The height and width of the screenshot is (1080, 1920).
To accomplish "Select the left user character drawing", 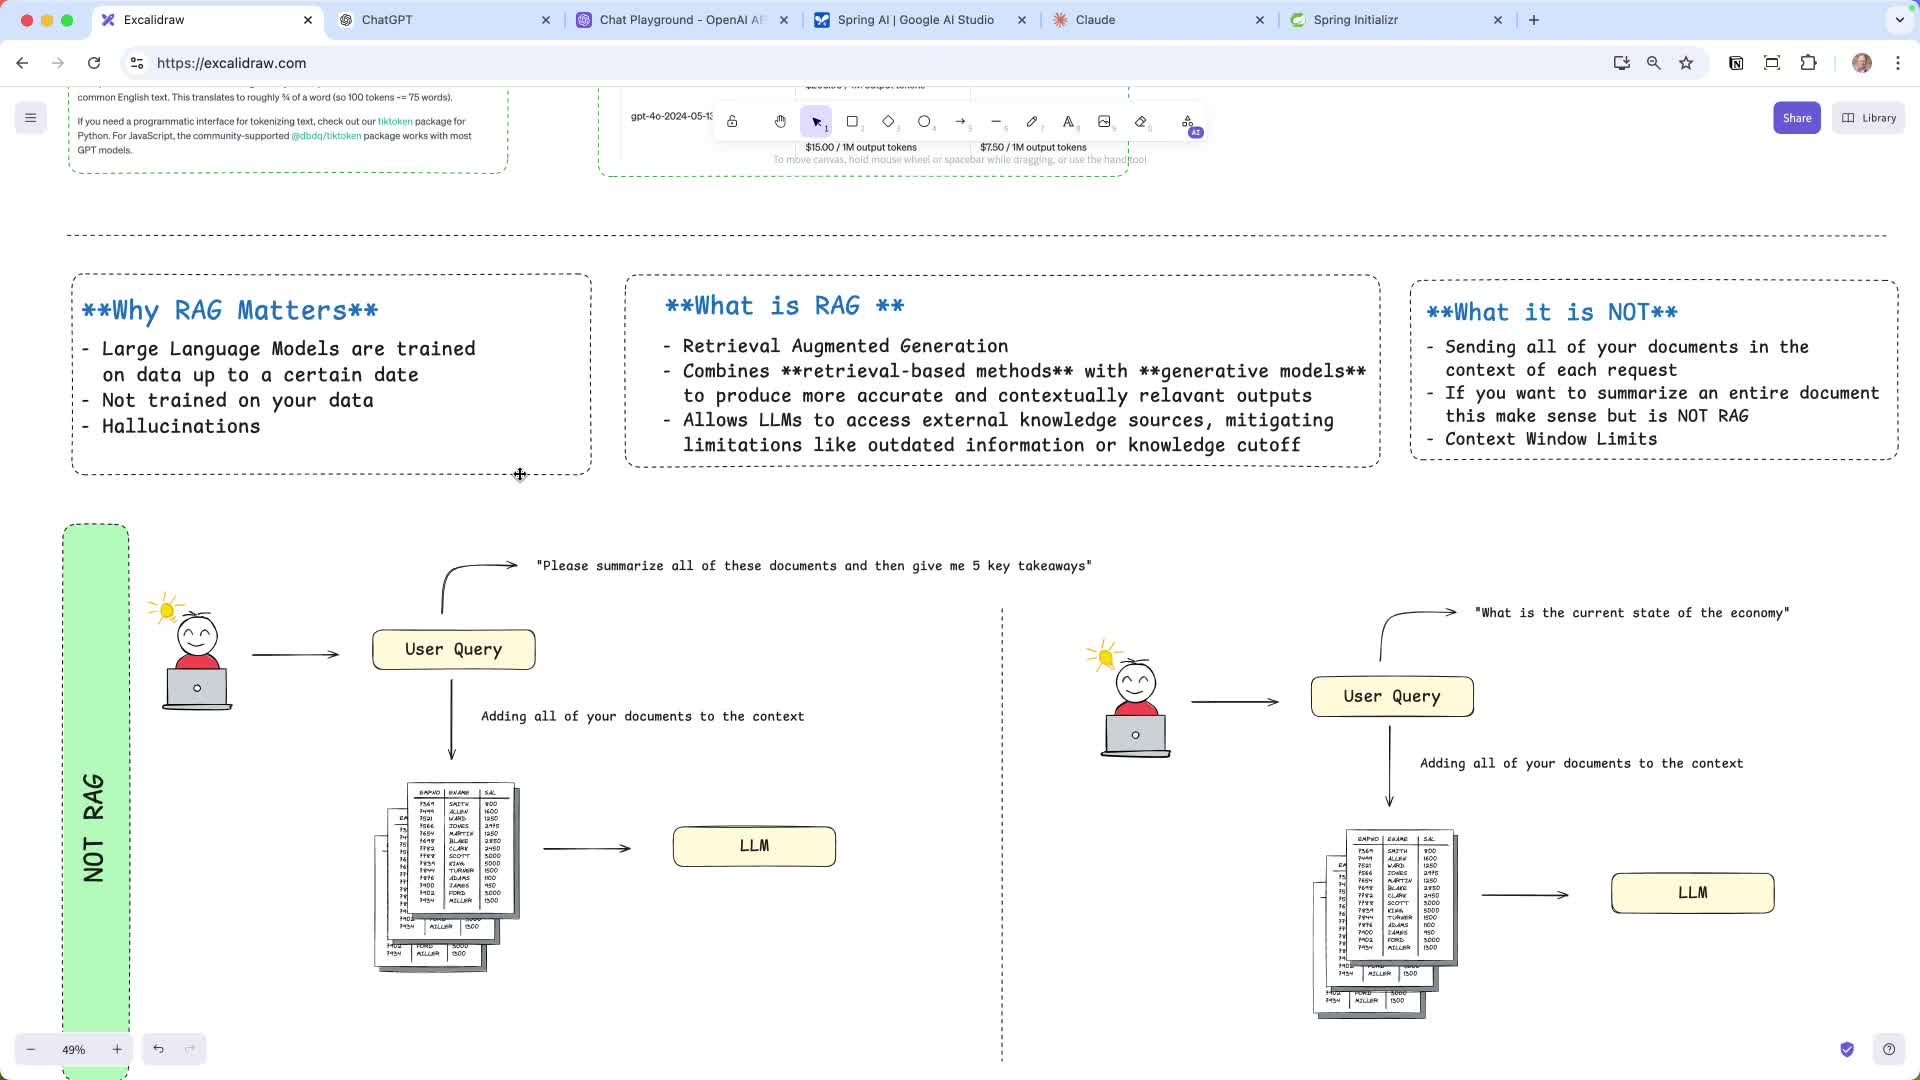I will pyautogui.click(x=190, y=652).
